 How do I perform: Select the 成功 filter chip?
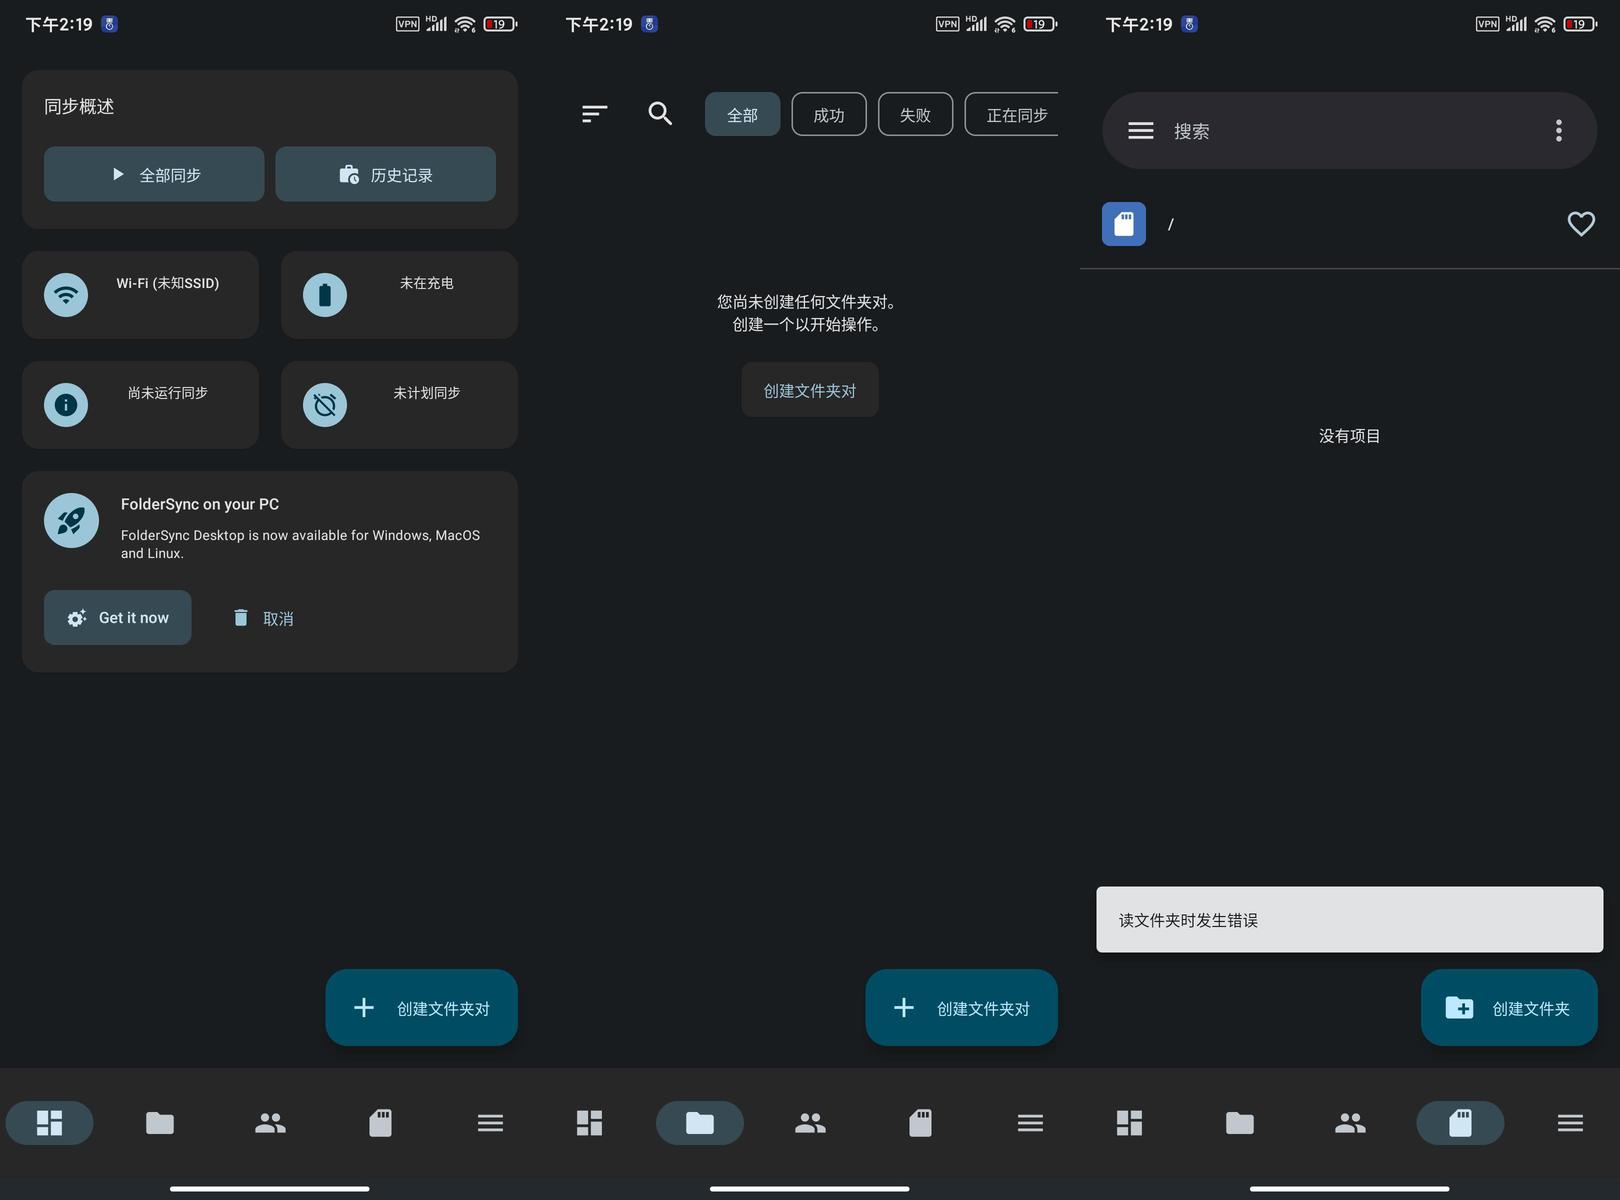click(x=829, y=114)
